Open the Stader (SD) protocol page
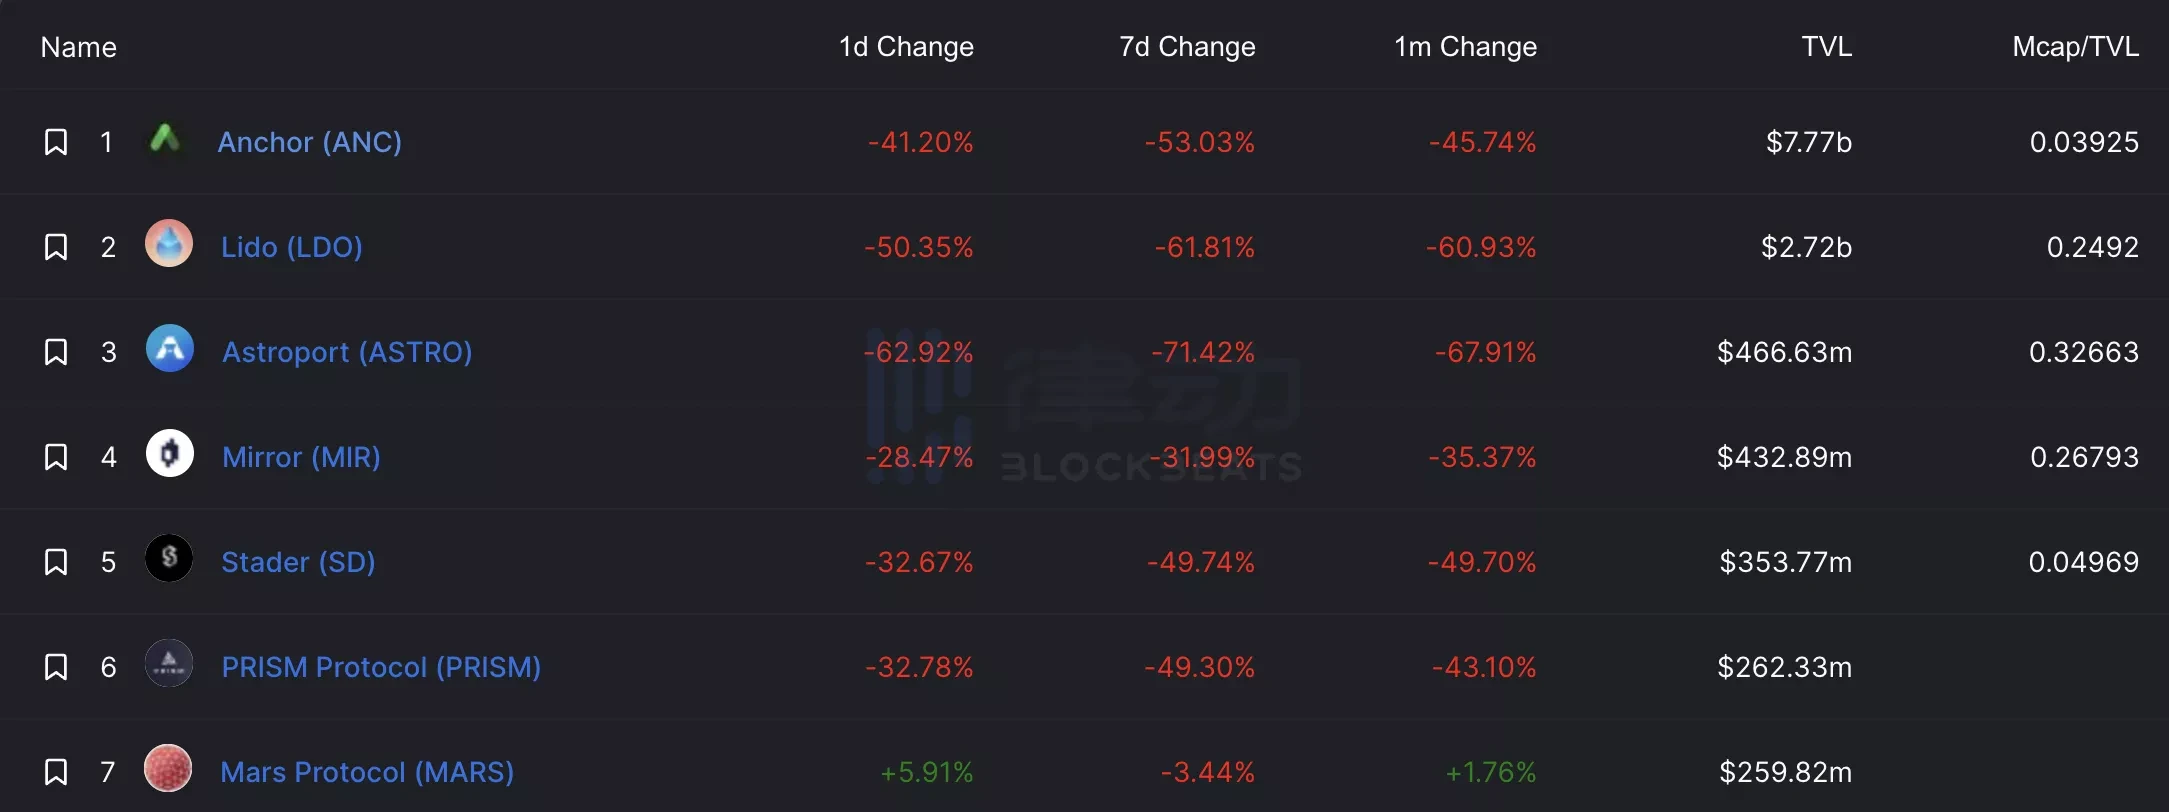The height and width of the screenshot is (812, 2169). pyautogui.click(x=298, y=562)
